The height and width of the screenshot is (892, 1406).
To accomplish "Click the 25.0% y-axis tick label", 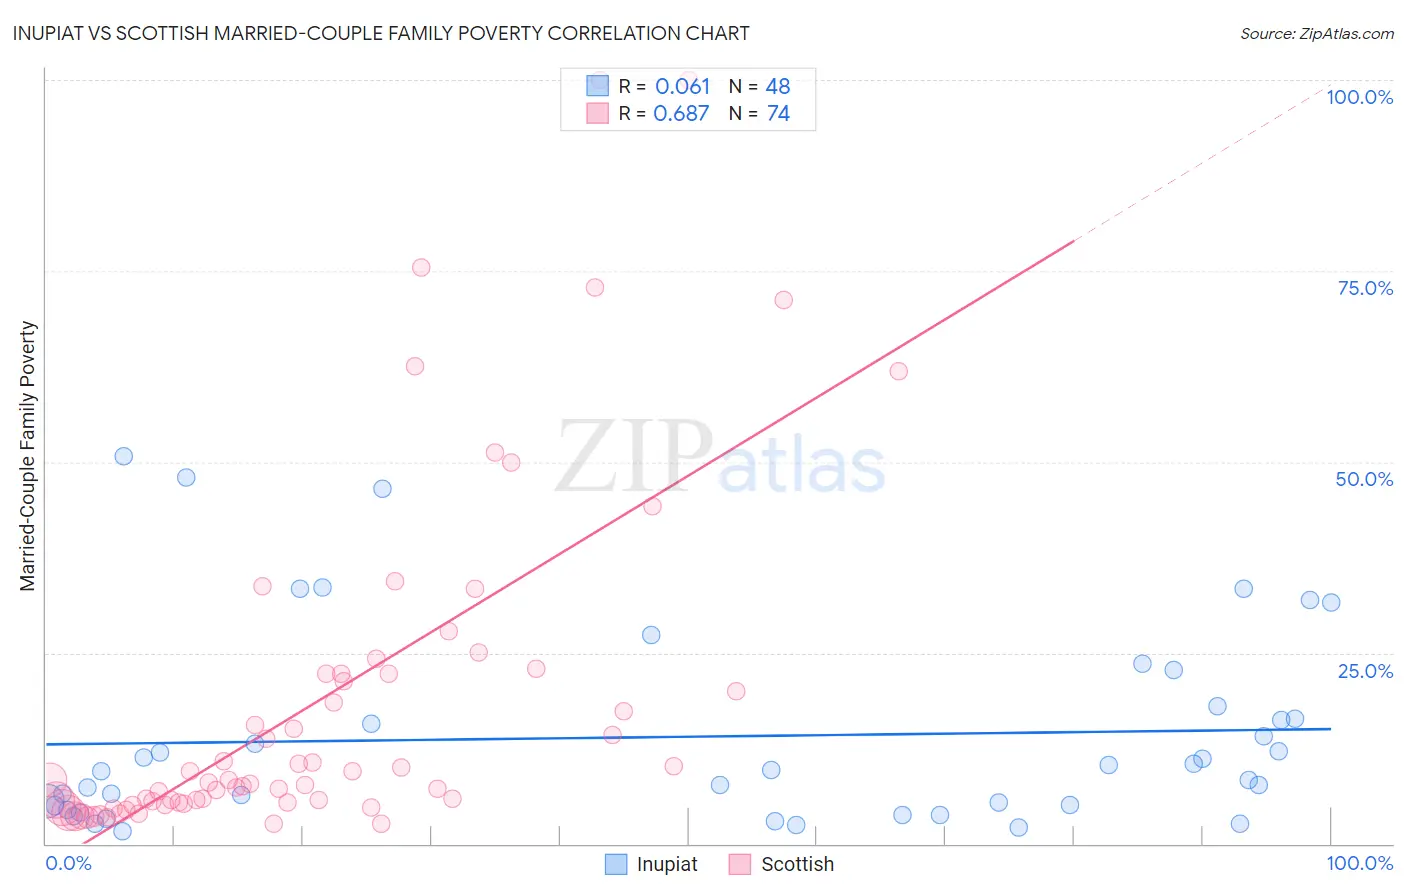I will (x=1365, y=671).
